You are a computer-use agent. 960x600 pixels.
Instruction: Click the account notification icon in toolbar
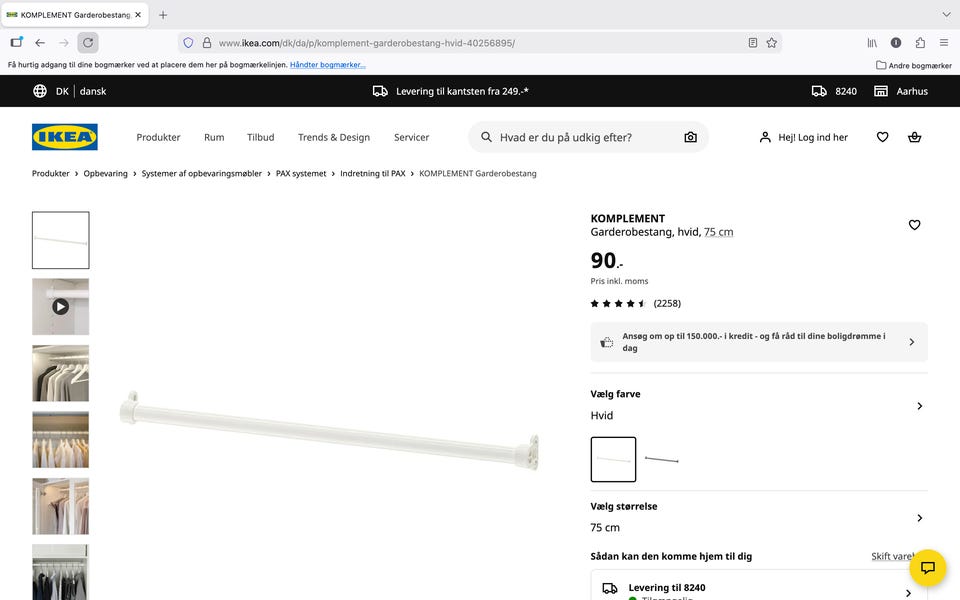click(x=896, y=43)
